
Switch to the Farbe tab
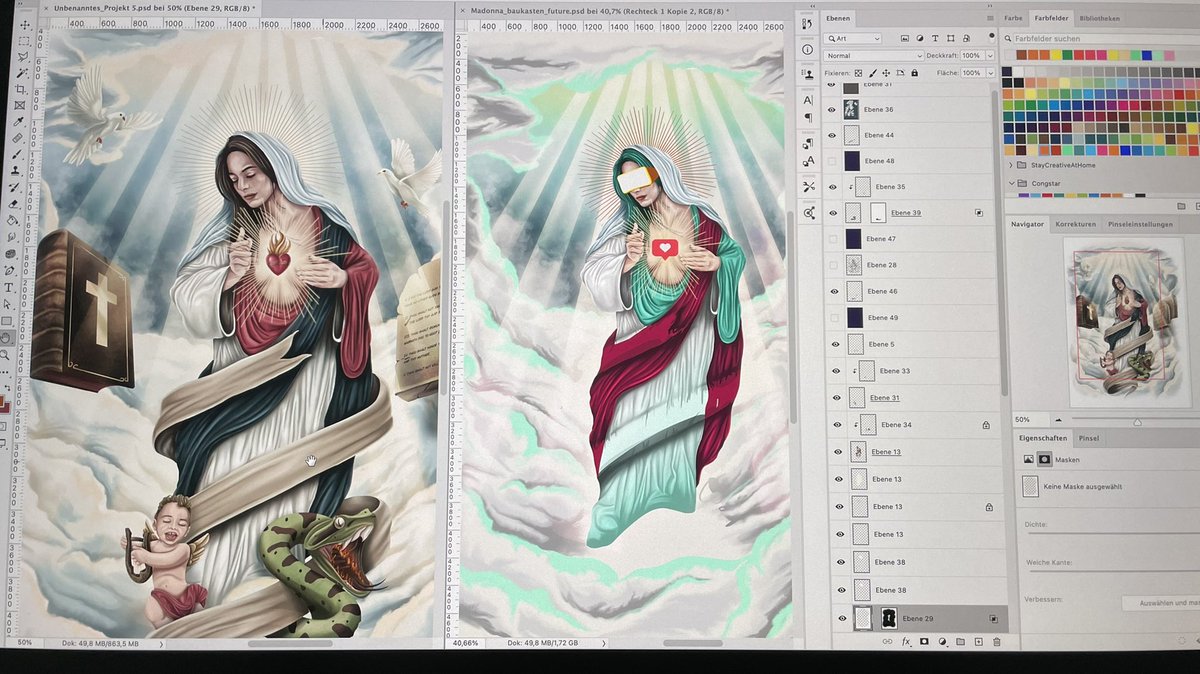(1014, 18)
